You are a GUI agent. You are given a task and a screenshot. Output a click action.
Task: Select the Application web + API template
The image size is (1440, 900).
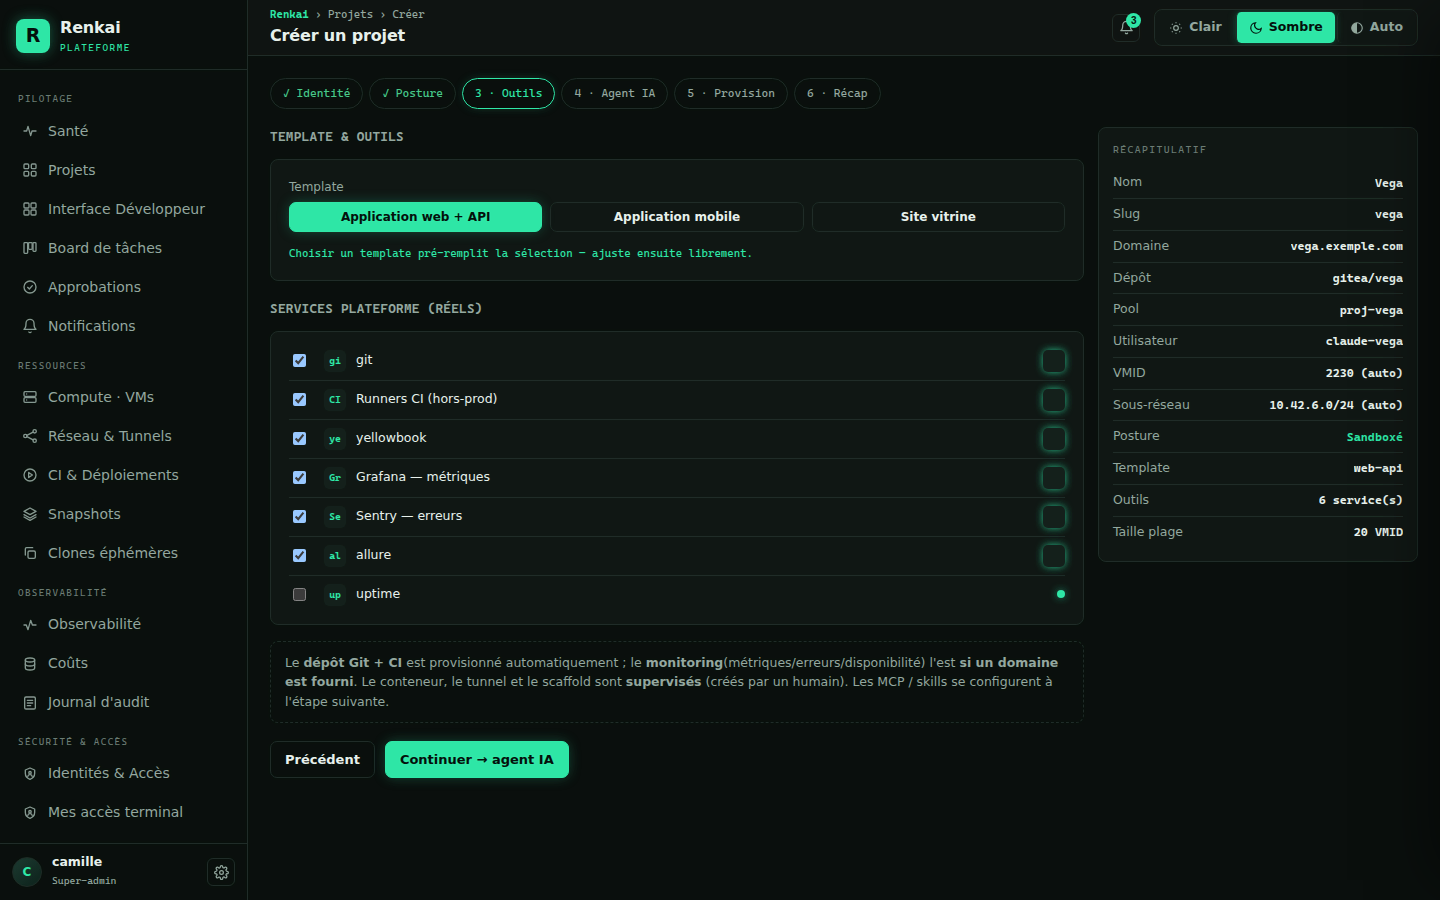tap(415, 217)
